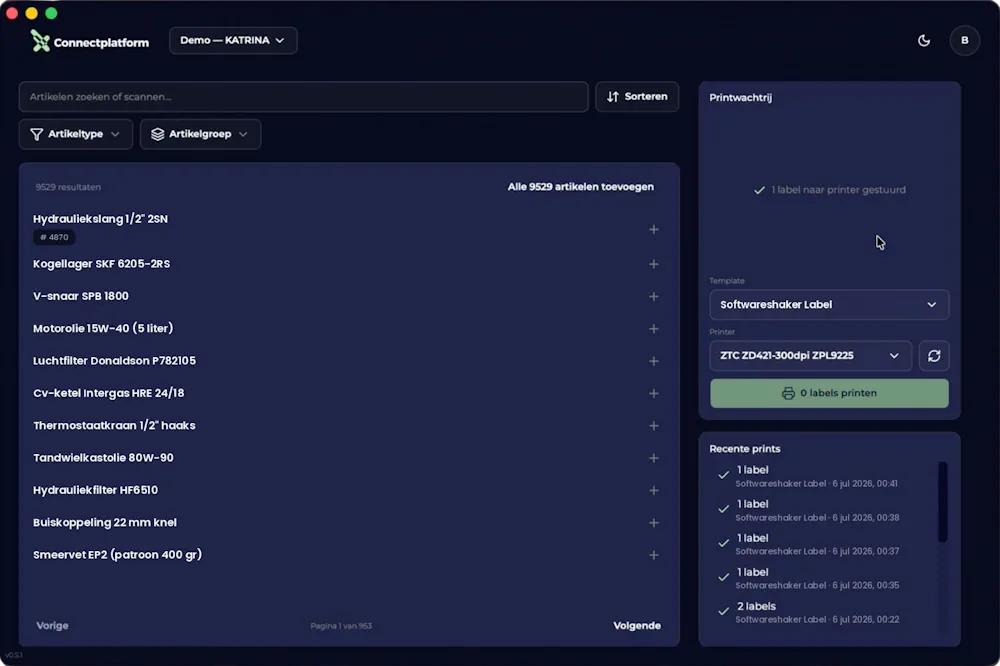The width and height of the screenshot is (1000, 666).
Task: Refresh the printer list
Action: pos(934,356)
